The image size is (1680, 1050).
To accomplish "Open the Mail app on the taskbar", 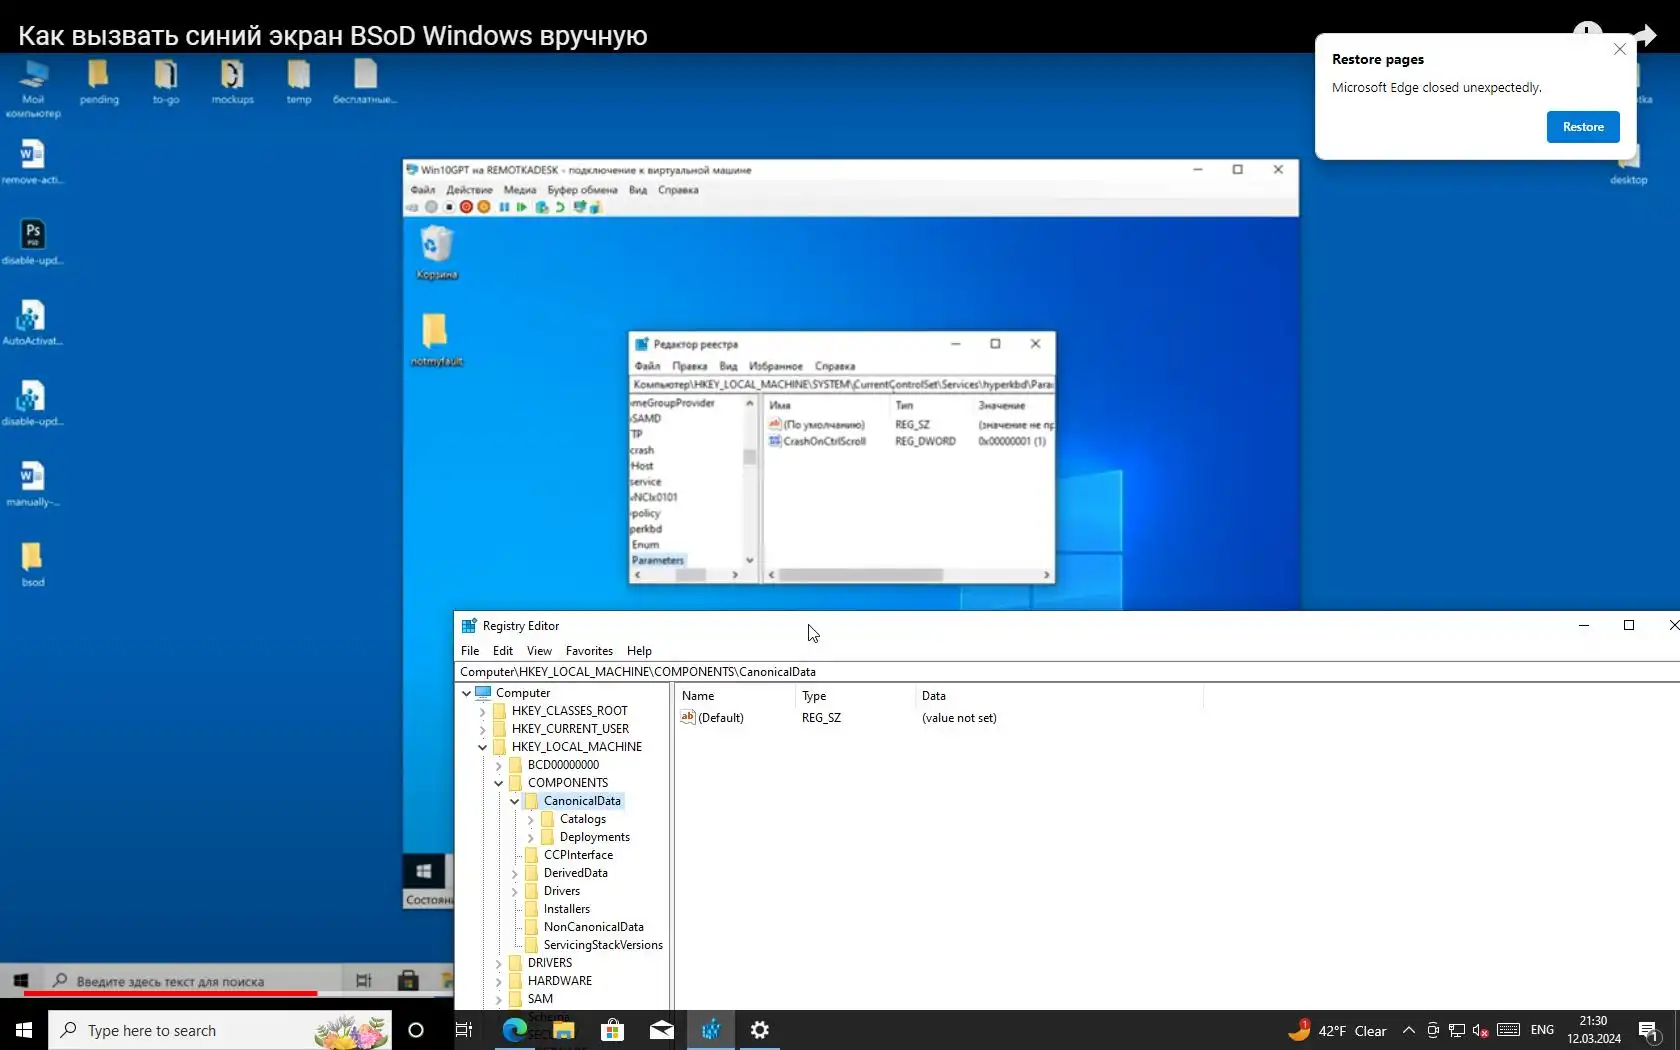I will [661, 1030].
